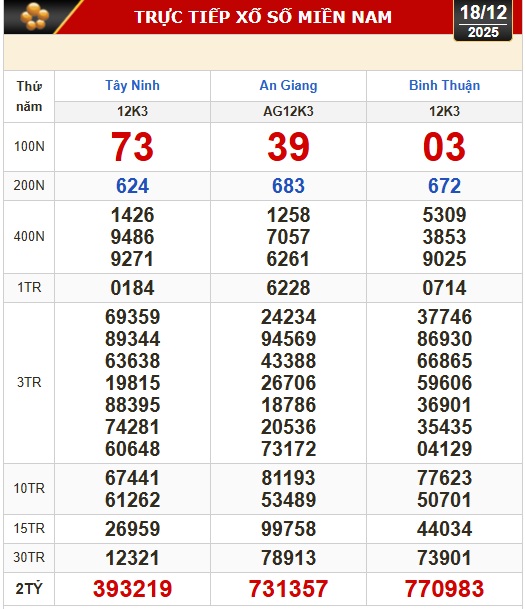This screenshot has height=609, width=525.
Task: Select the 3TR number 43388
Action: click(289, 361)
